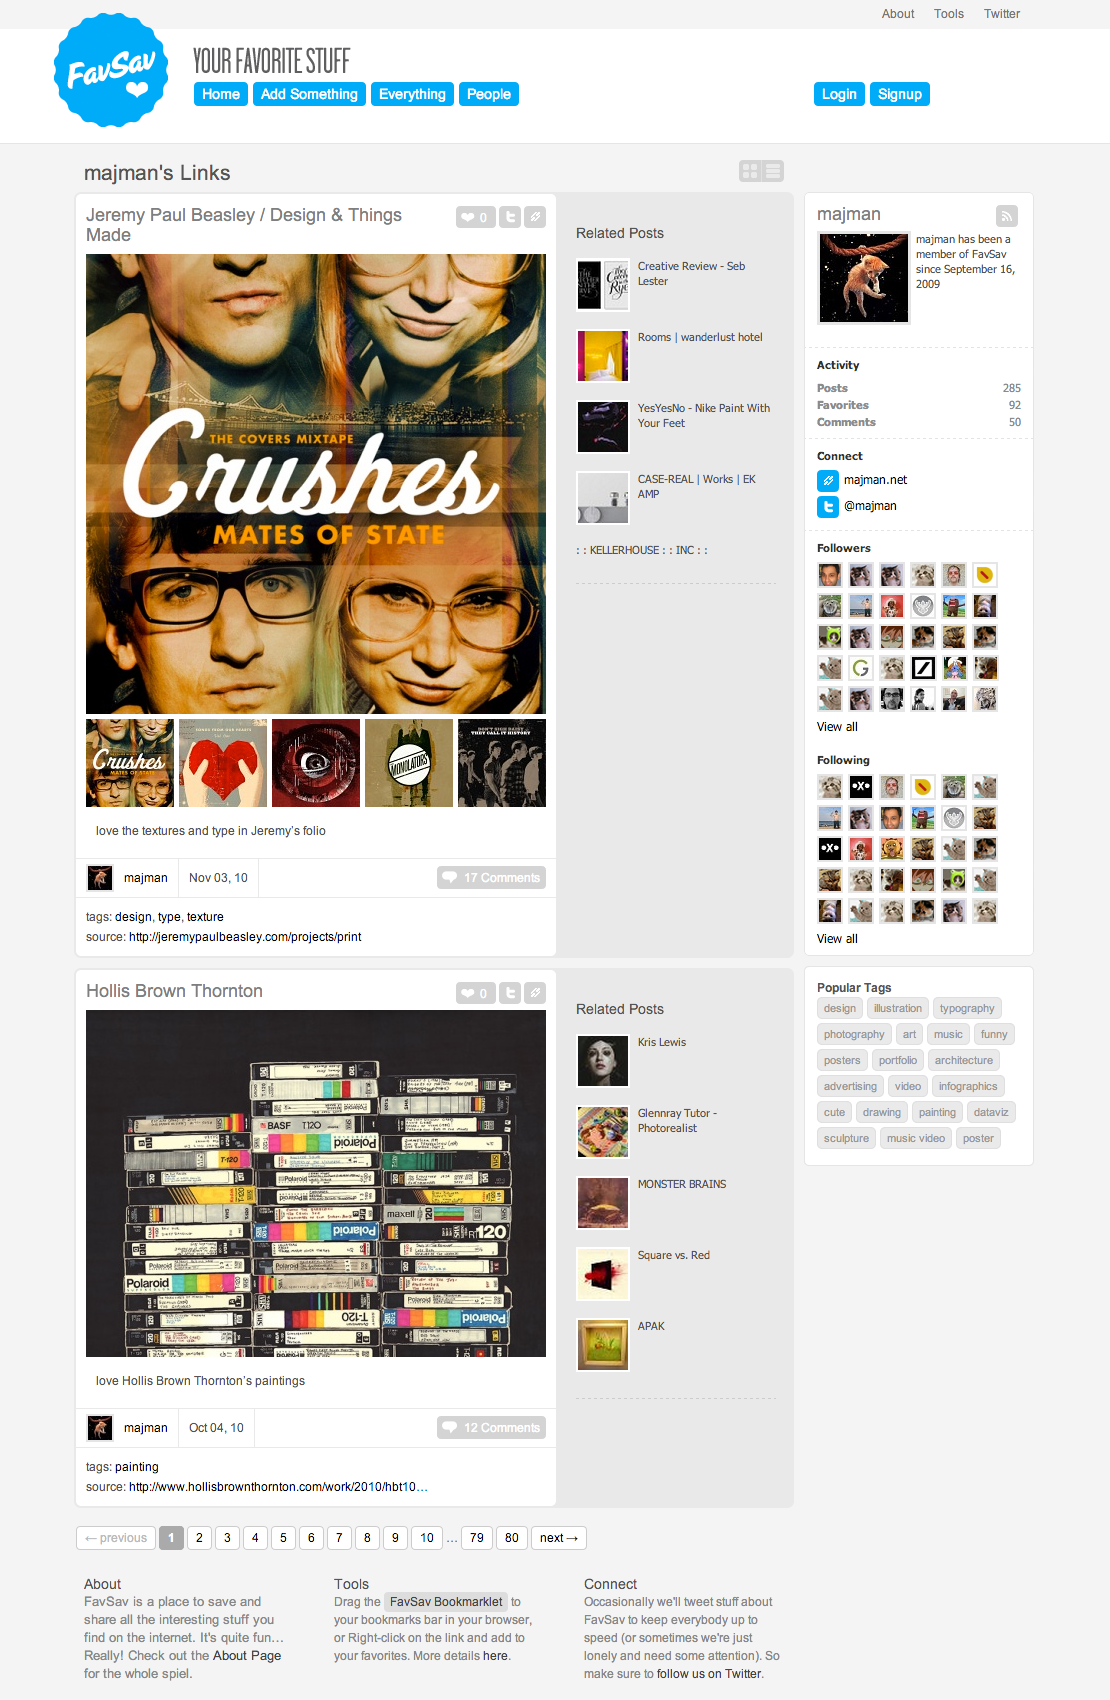Open the 17 Comments bubble

pos(491,877)
